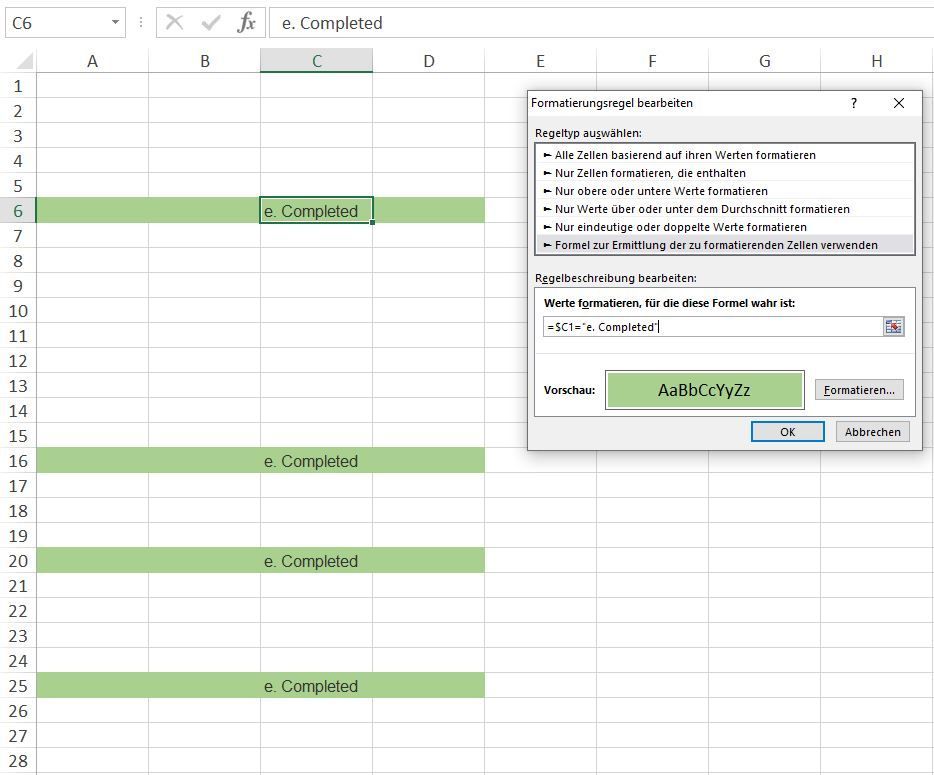This screenshot has width=934, height=775.
Task: Select row 10 header
Action: click(18, 311)
